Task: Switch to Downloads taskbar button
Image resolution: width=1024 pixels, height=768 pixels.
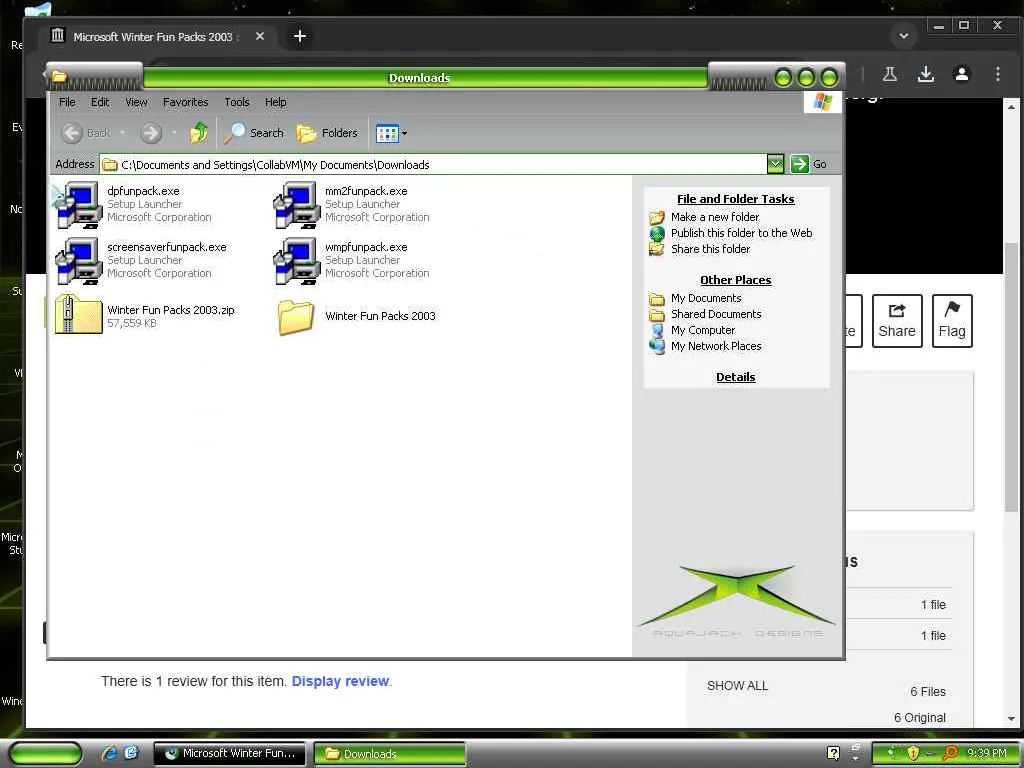Action: [390, 754]
